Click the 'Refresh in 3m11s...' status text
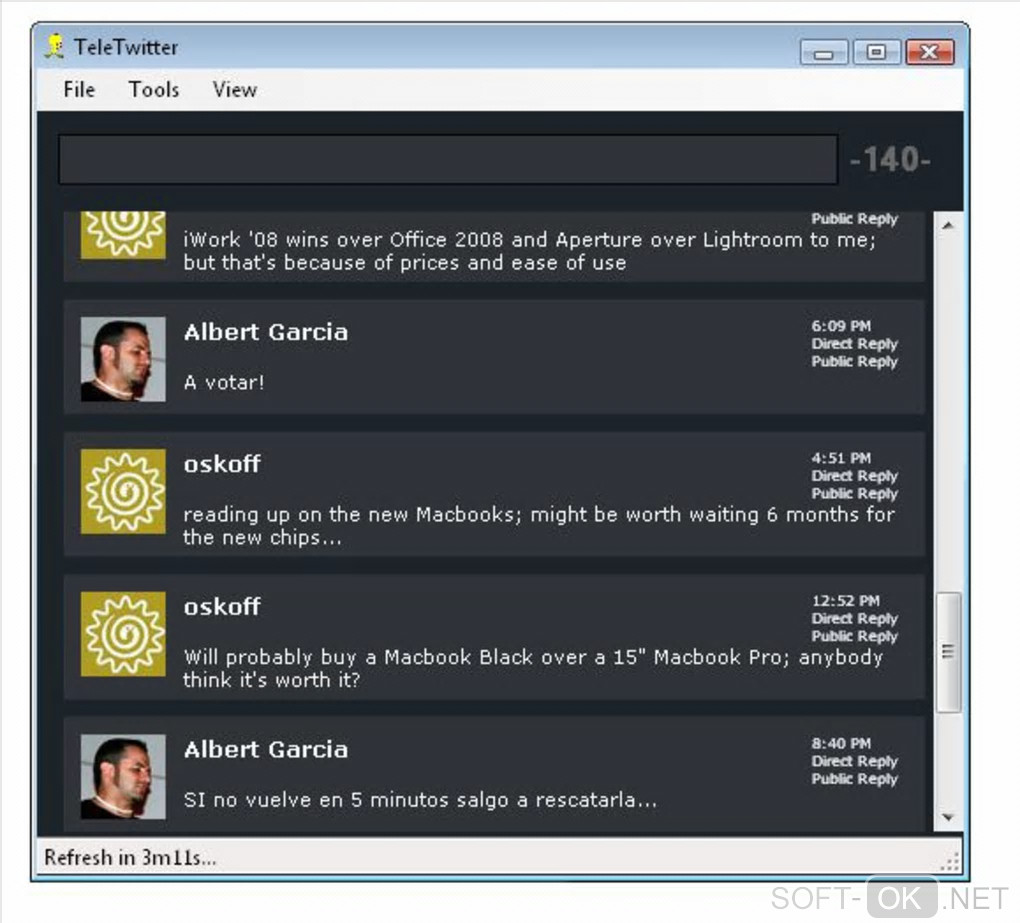Screen dimensions: 1020x923 click(130, 857)
